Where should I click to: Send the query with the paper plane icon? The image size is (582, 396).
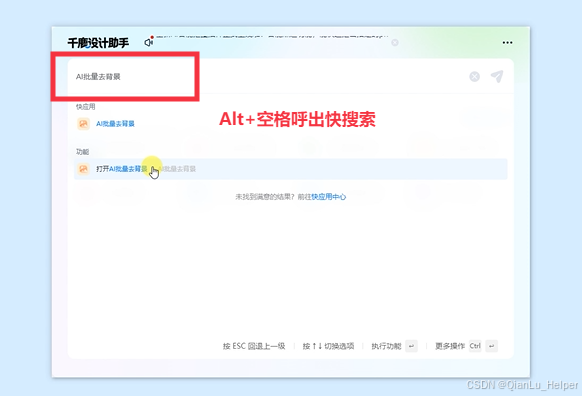tap(497, 76)
